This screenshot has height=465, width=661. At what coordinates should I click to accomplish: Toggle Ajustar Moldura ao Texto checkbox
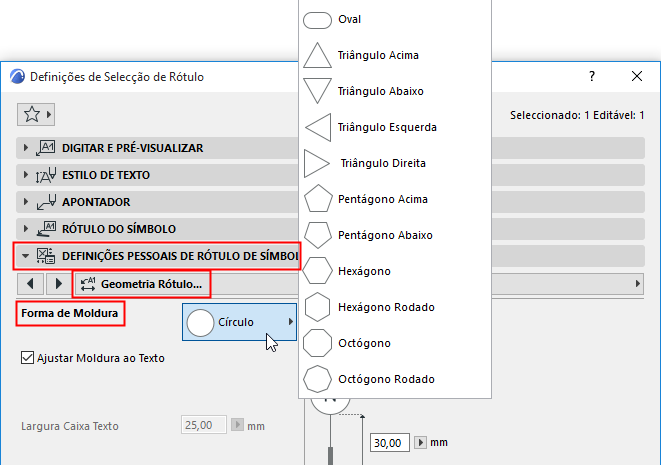pyautogui.click(x=27, y=358)
